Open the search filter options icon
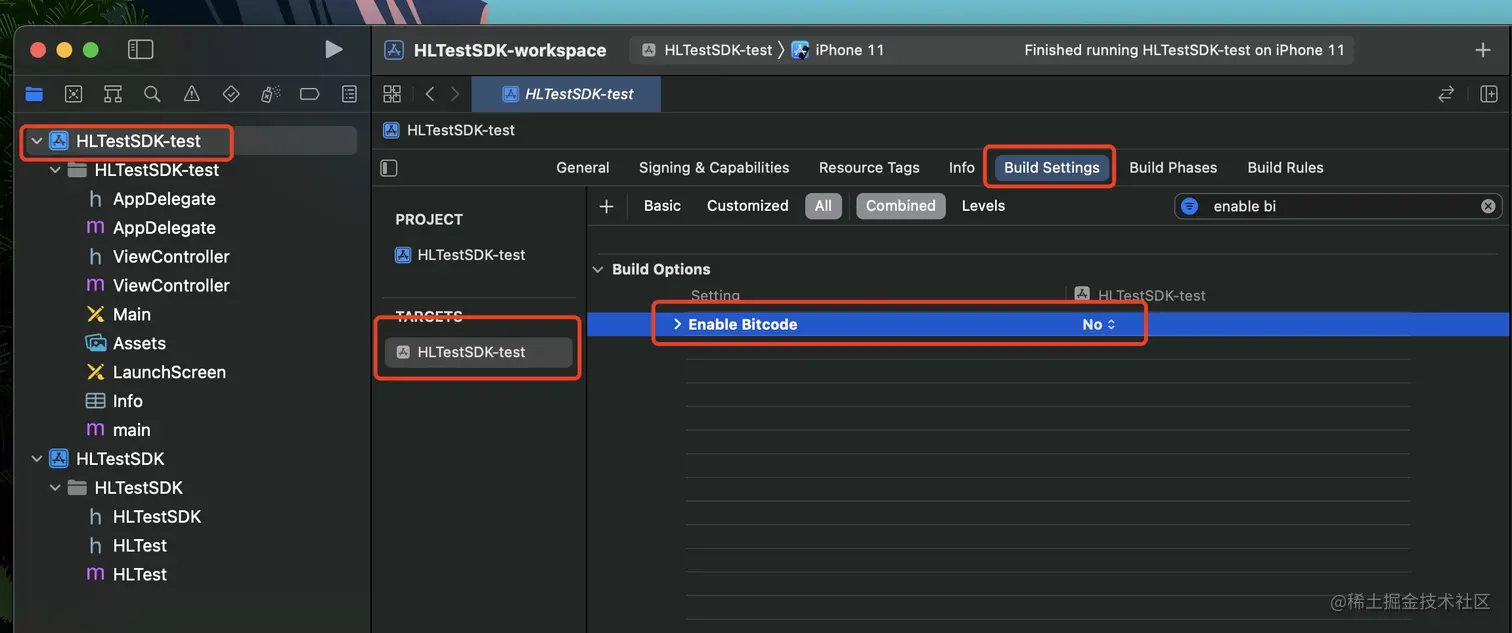Screen dimensions: 1512x633 tap(1190, 206)
